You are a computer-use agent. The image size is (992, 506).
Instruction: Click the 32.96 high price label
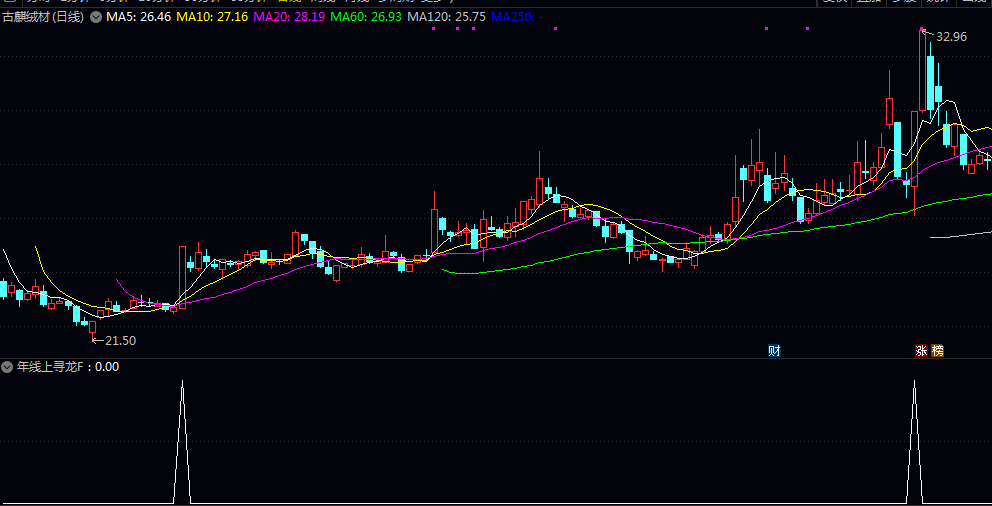[951, 37]
